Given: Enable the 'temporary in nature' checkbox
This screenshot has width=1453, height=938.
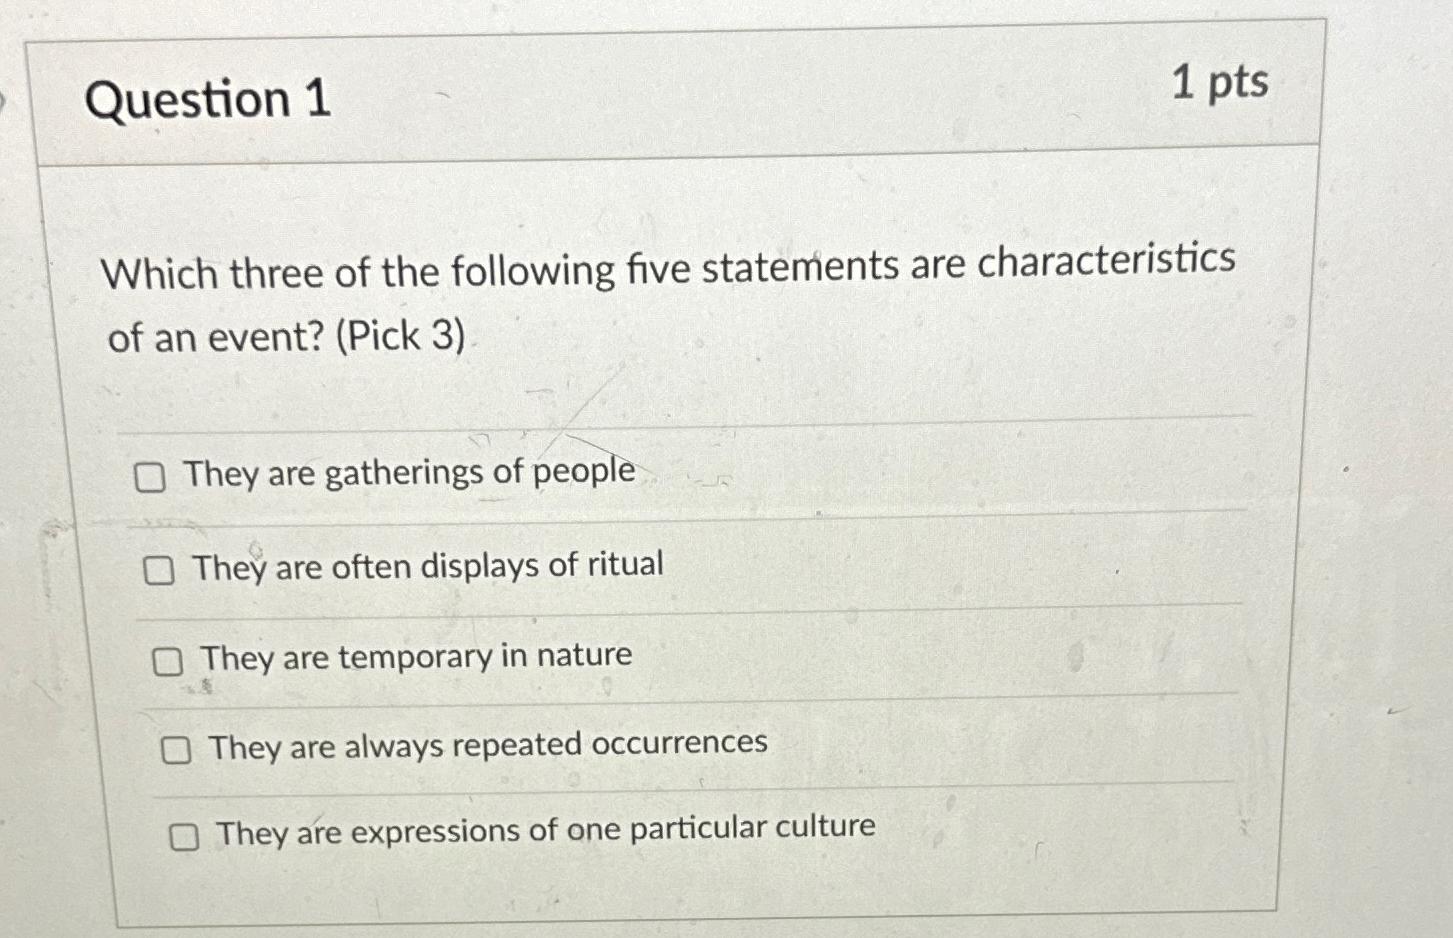Looking at the screenshot, I should (167, 661).
